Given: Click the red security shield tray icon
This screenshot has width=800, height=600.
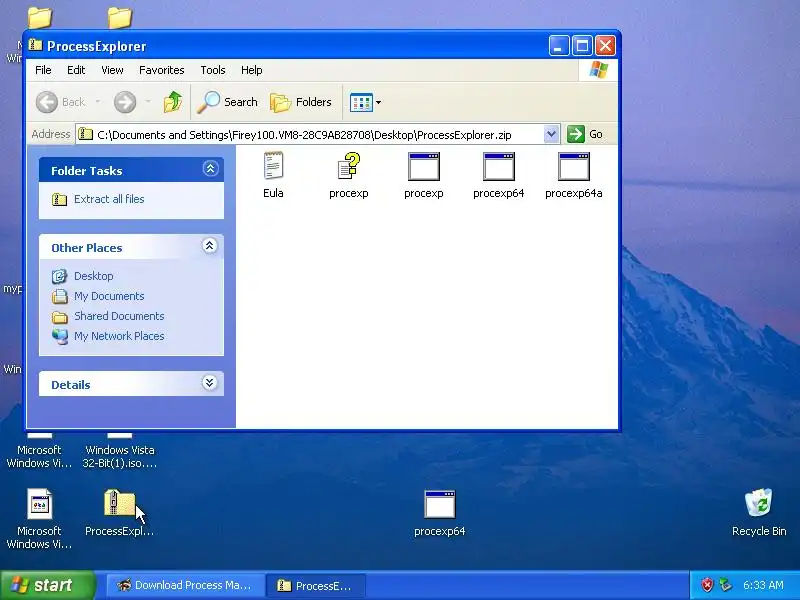Looking at the screenshot, I should tap(707, 585).
